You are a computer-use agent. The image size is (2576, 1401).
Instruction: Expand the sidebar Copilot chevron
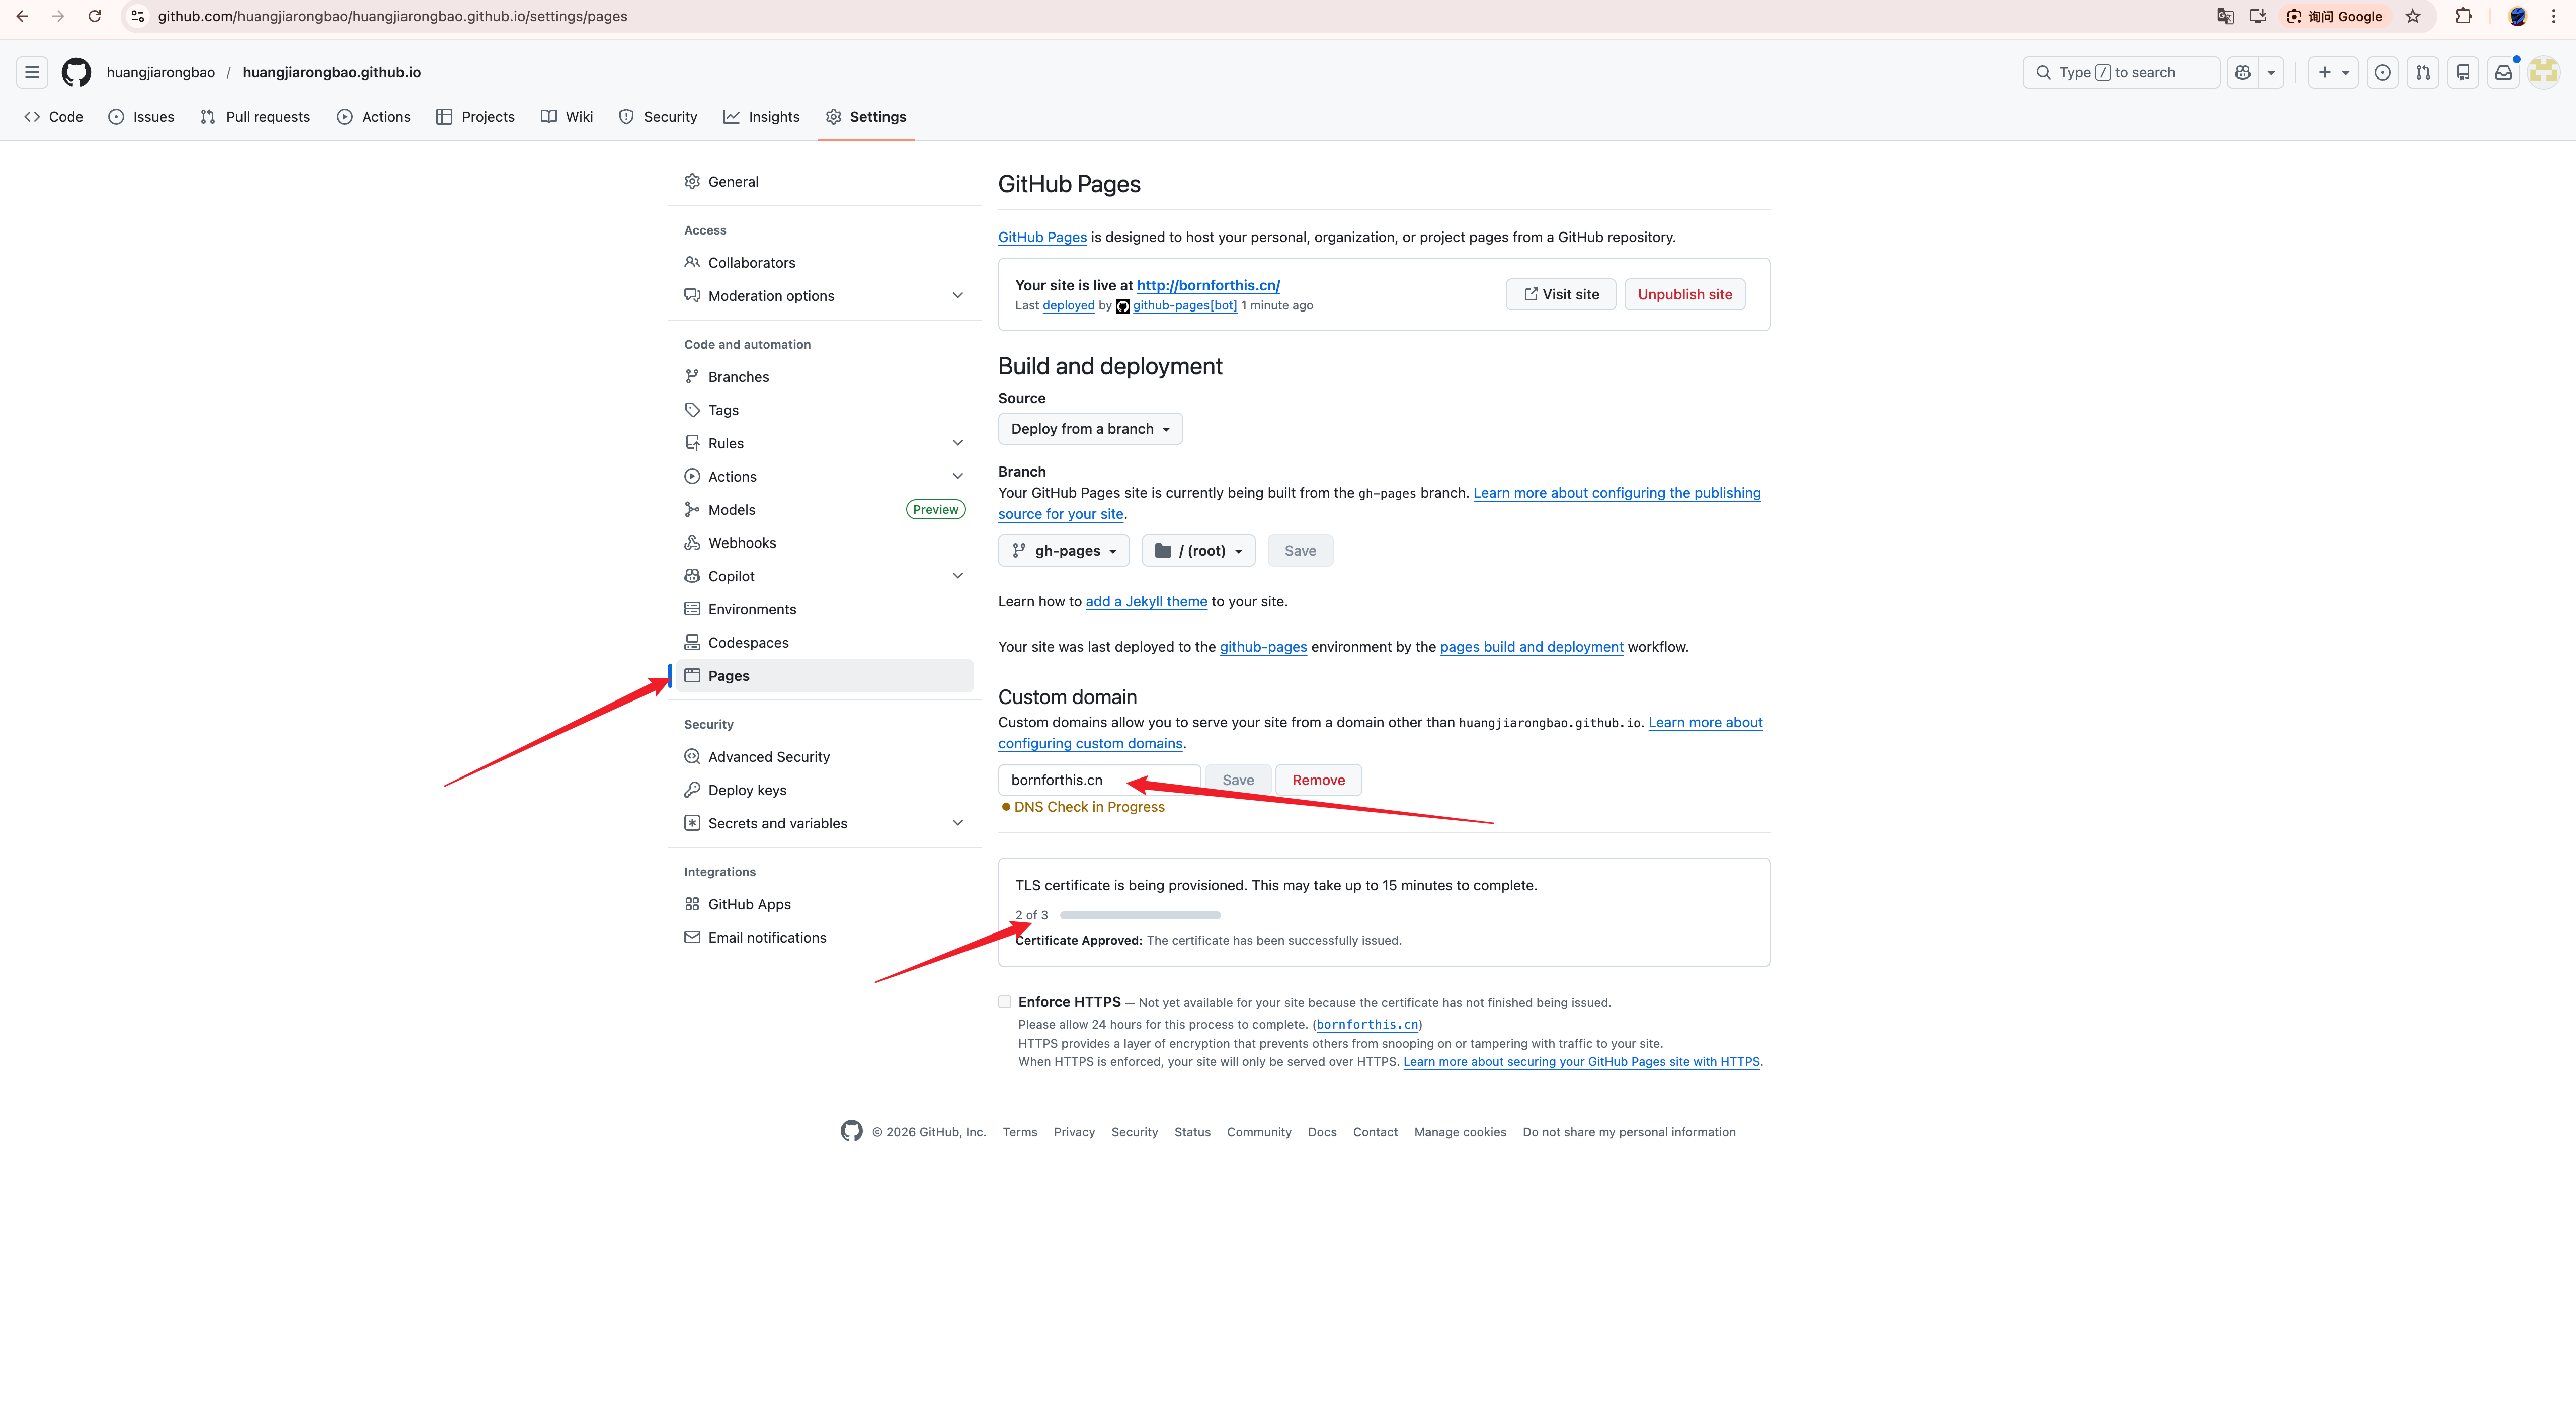point(958,576)
